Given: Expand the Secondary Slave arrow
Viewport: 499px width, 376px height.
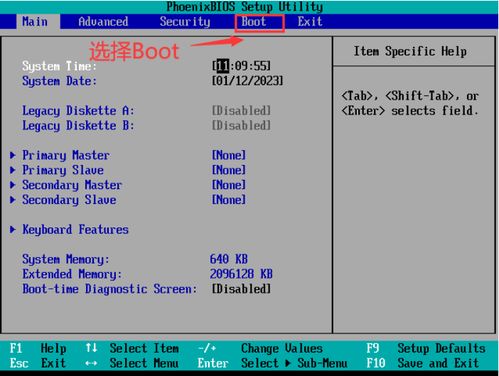Looking at the screenshot, I should coord(13,200).
